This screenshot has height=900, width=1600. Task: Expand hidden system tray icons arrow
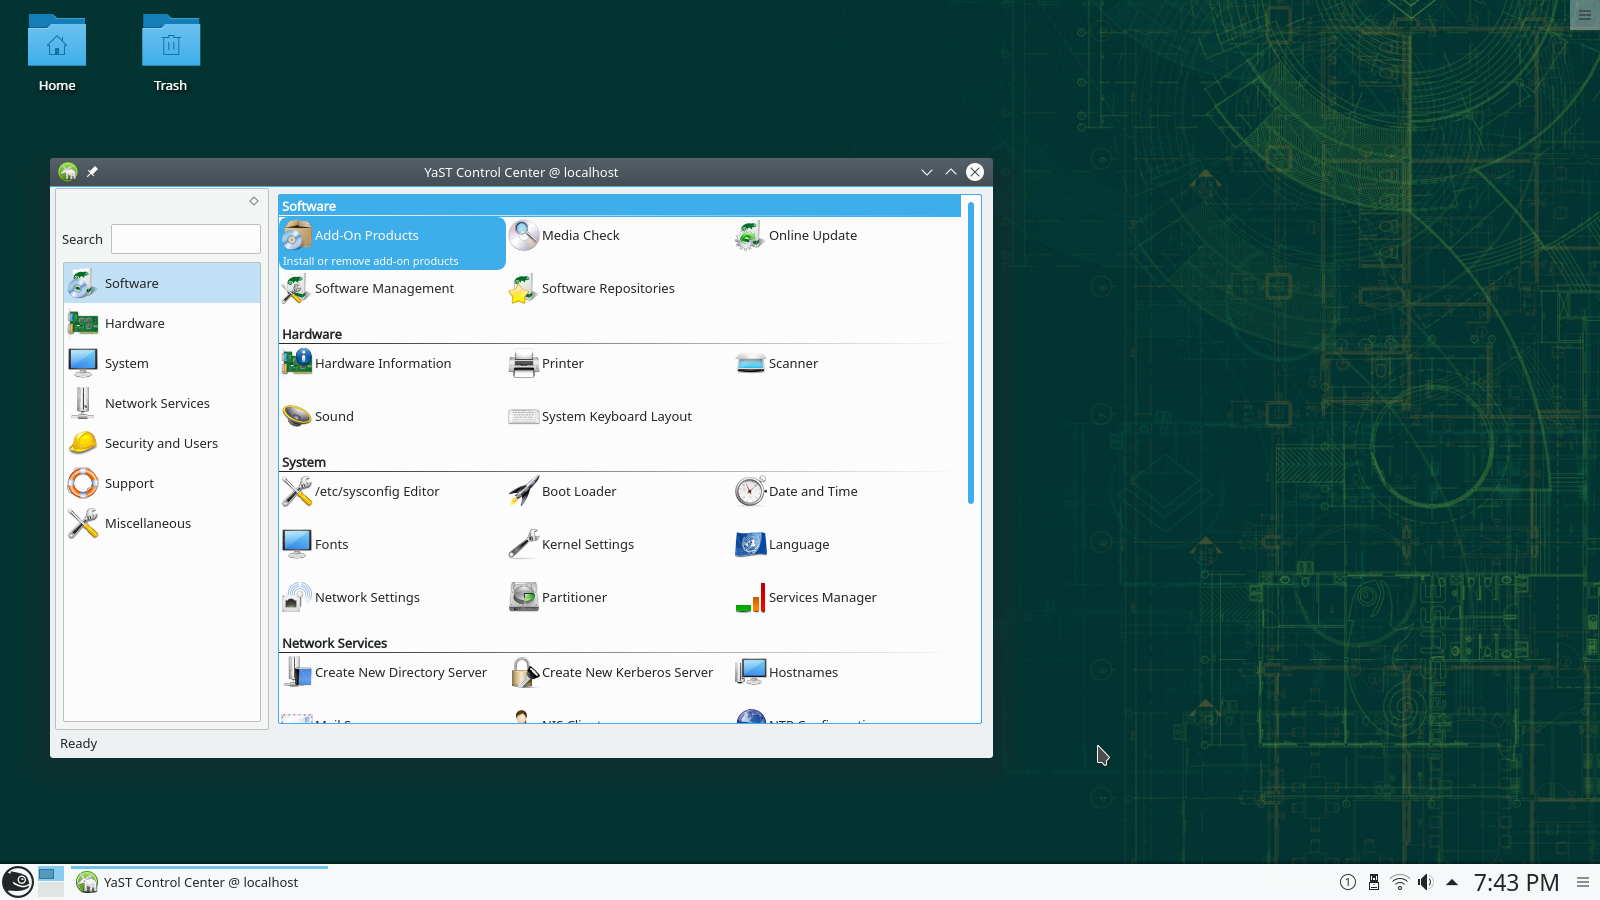point(1452,882)
